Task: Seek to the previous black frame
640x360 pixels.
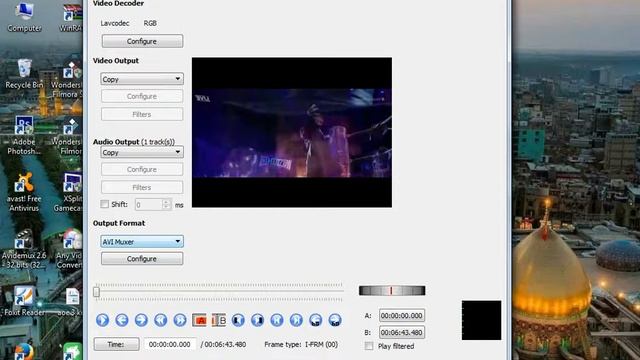Action: pyautogui.click(x=238, y=320)
